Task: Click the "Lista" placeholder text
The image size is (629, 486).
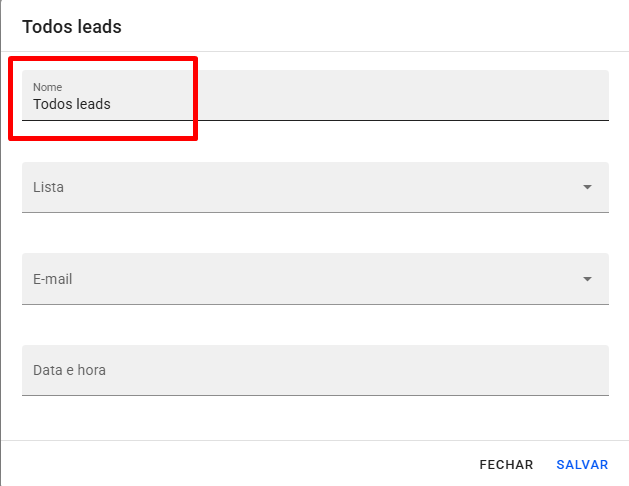Action: pos(49,187)
